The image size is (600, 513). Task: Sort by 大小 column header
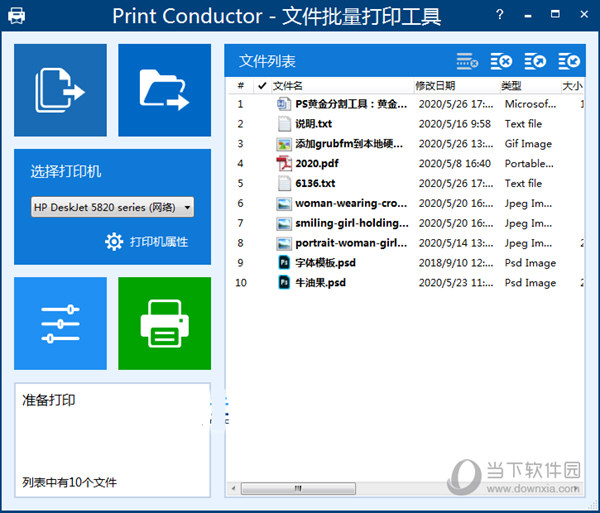coord(572,86)
